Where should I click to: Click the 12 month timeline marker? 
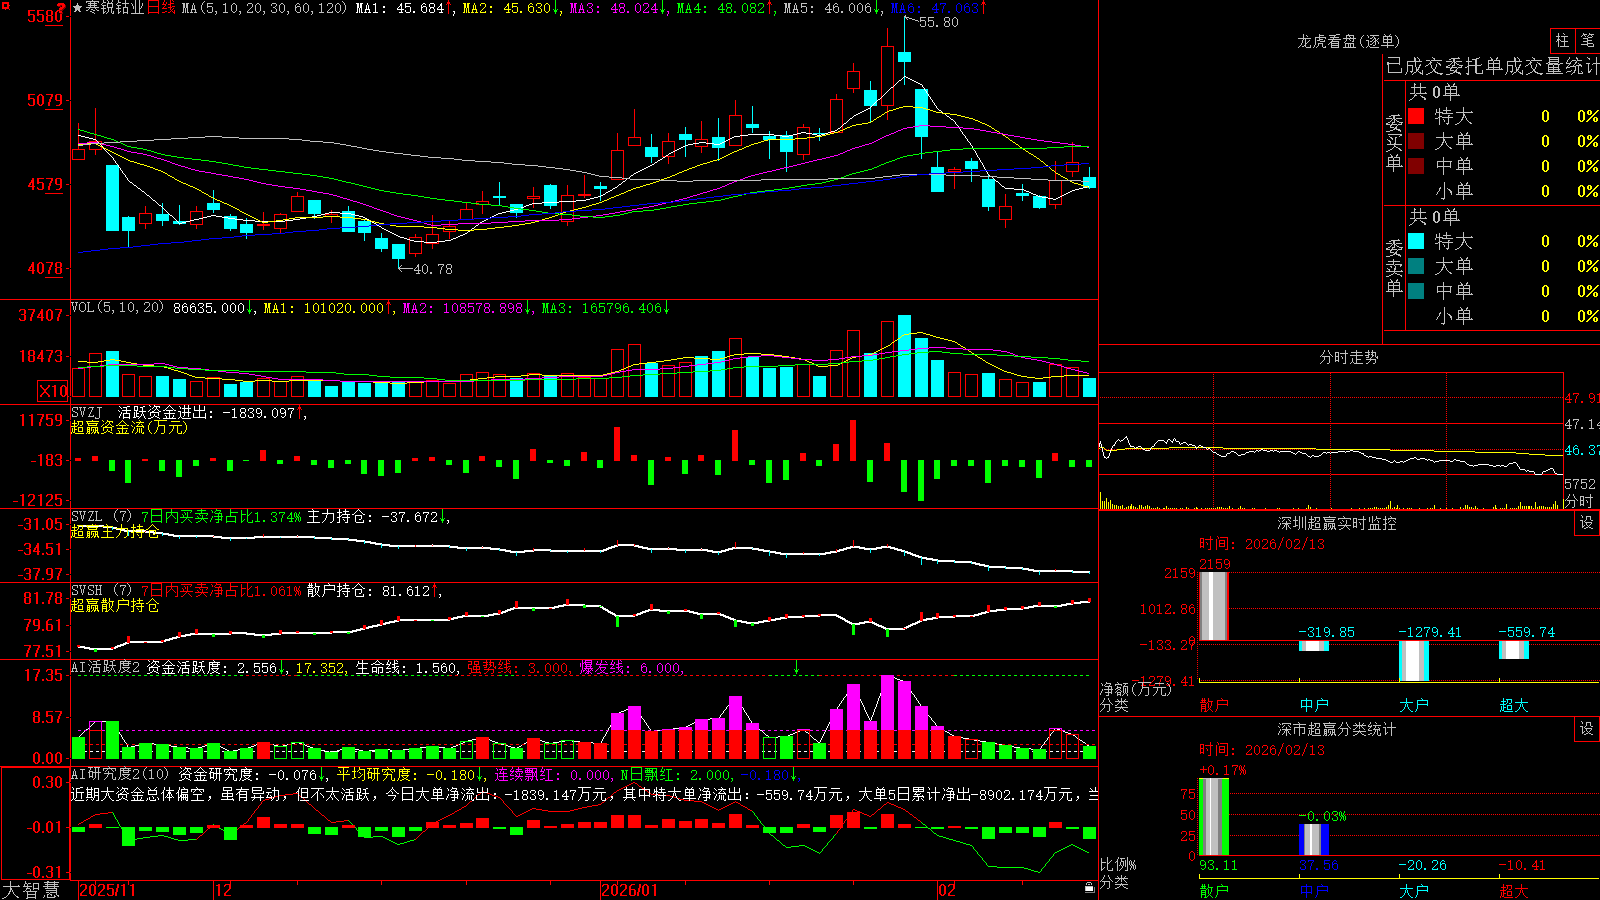224,890
